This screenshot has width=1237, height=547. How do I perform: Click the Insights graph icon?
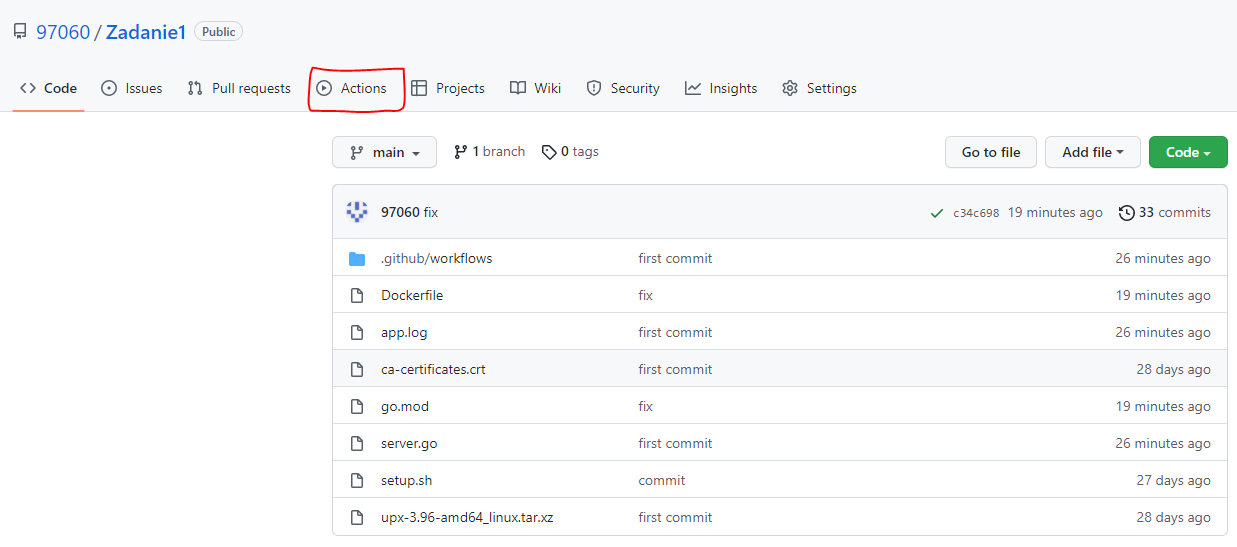[x=693, y=88]
